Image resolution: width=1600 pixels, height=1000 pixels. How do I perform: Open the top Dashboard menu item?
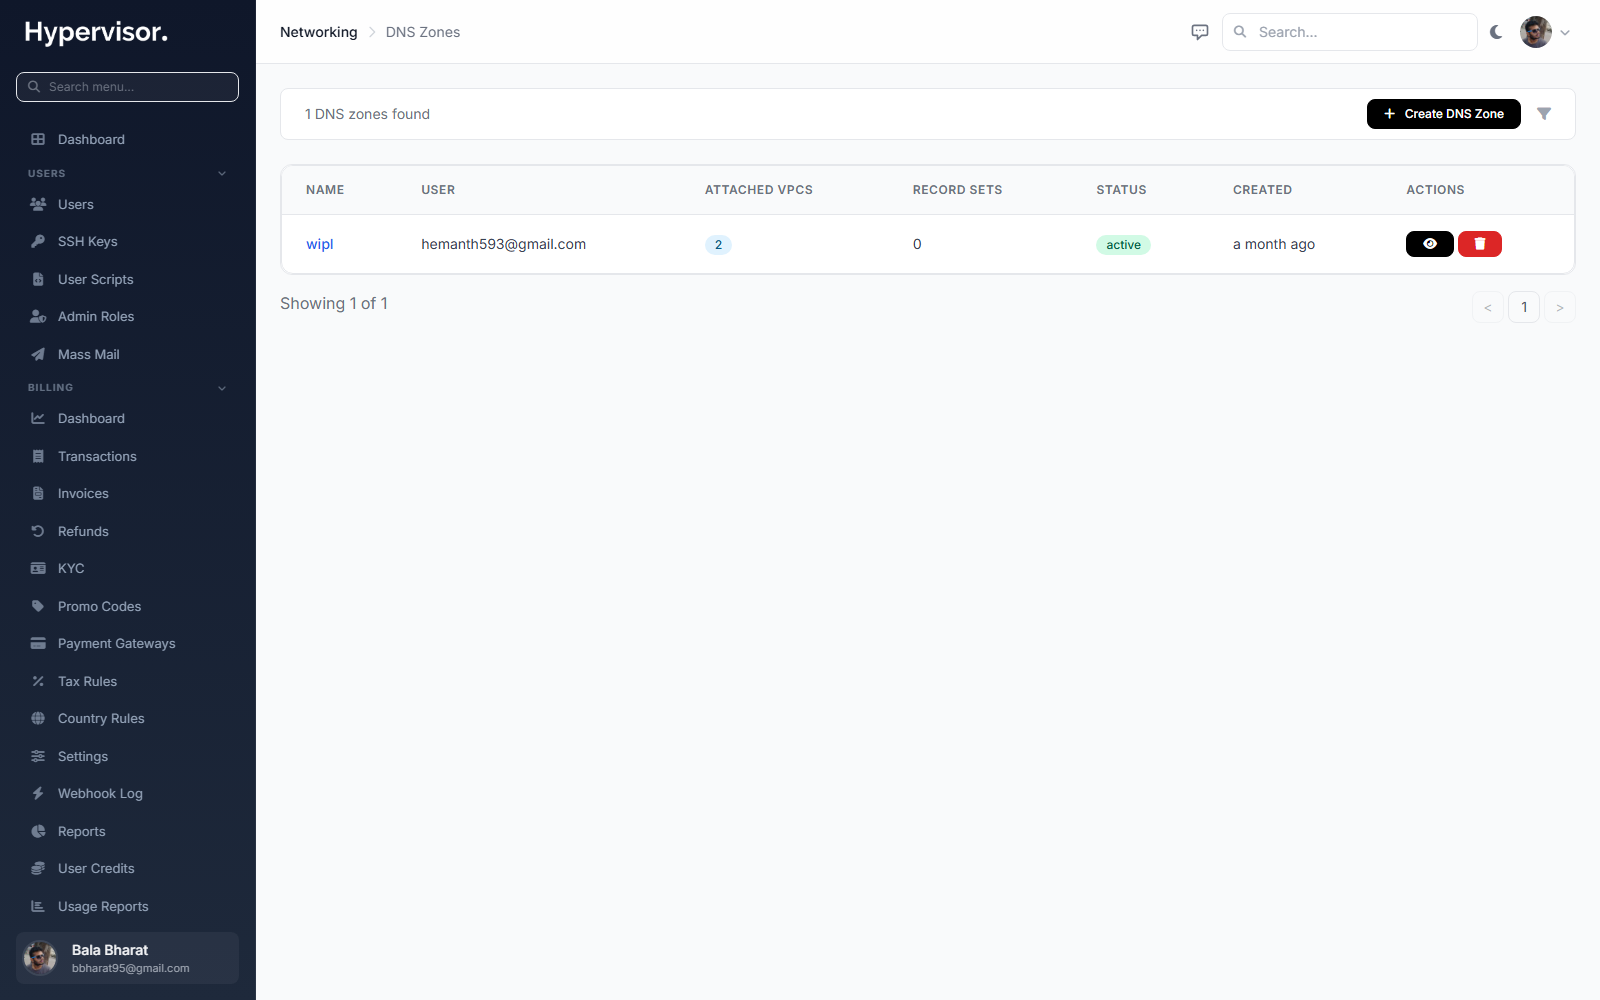pos(127,139)
